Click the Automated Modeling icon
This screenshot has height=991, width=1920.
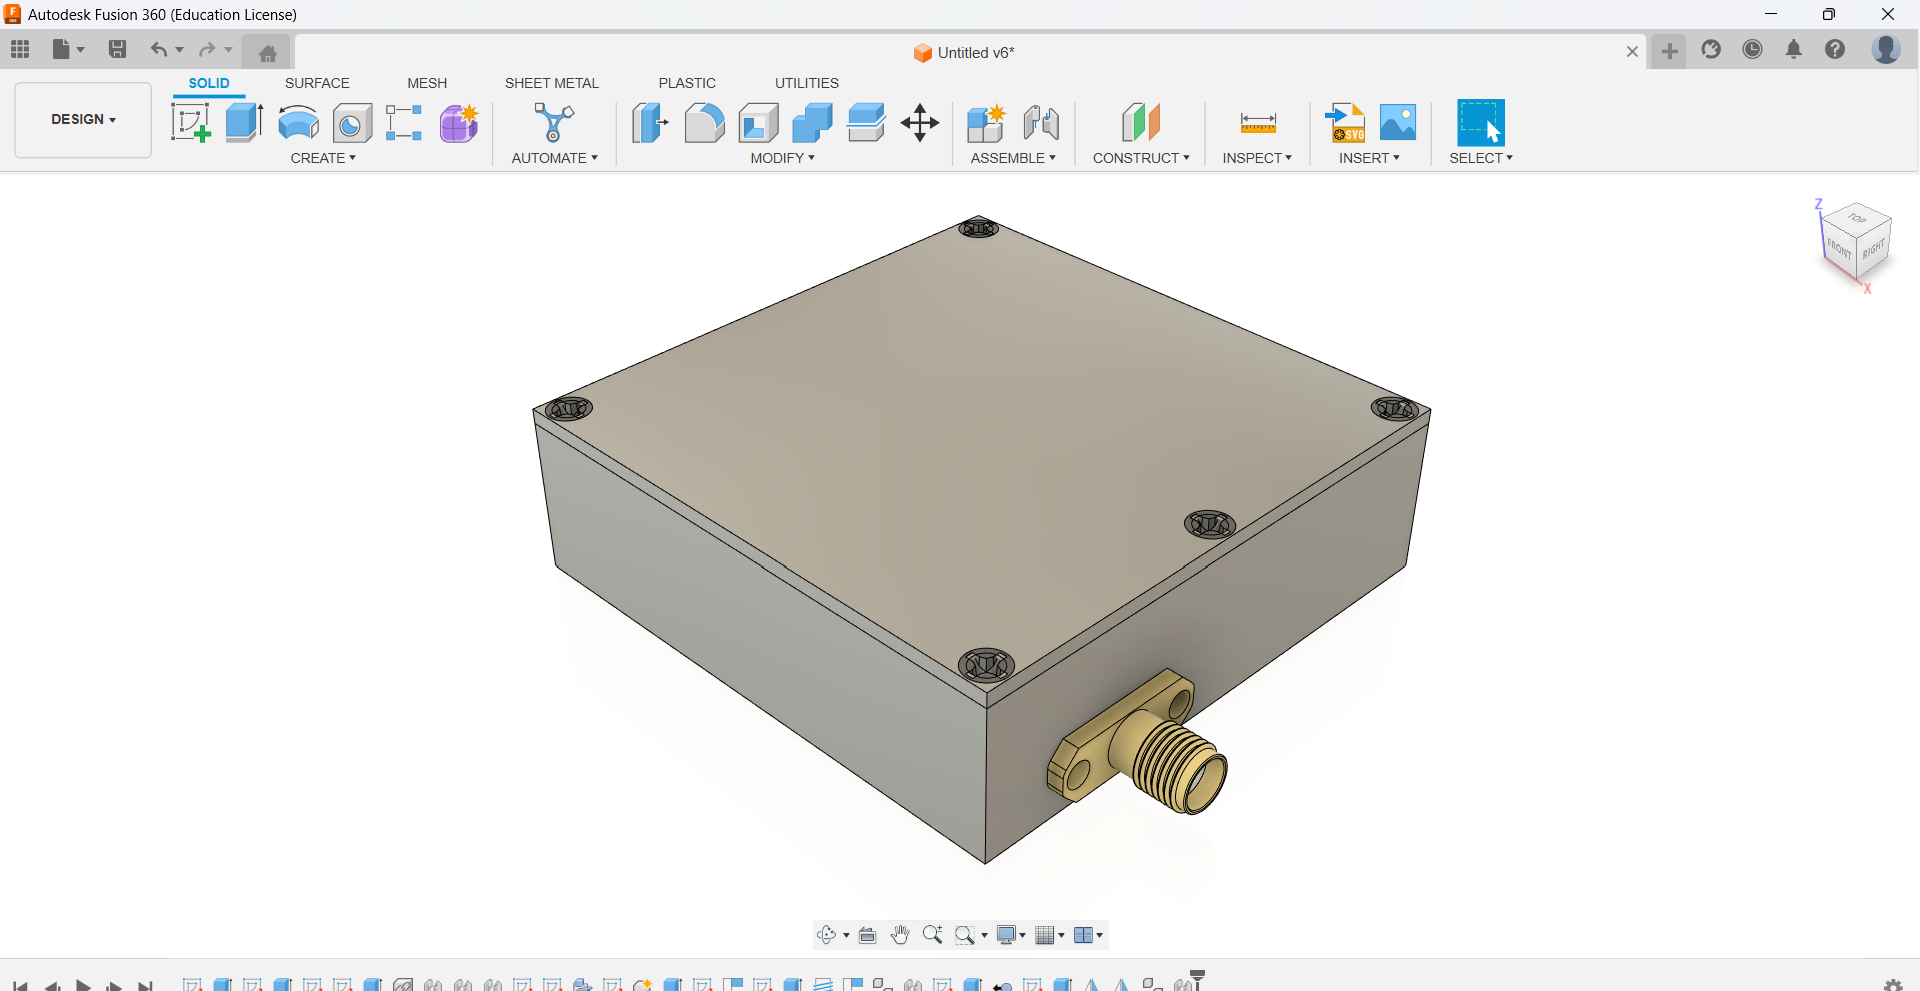point(554,123)
